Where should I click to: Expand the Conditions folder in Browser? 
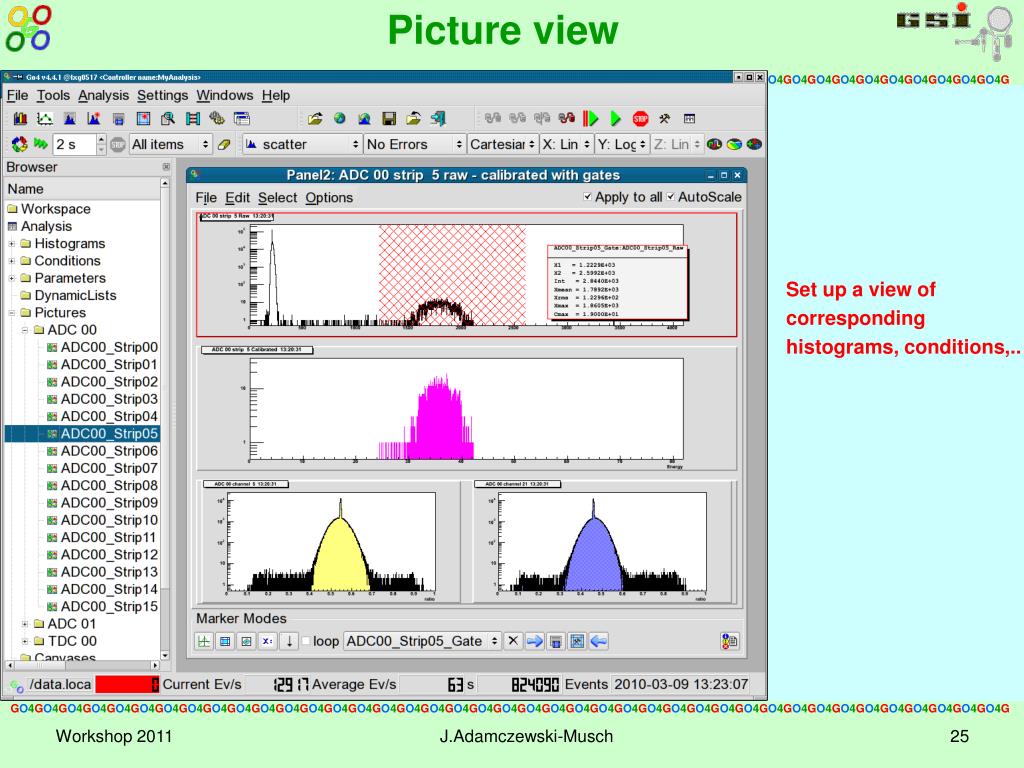(11, 261)
